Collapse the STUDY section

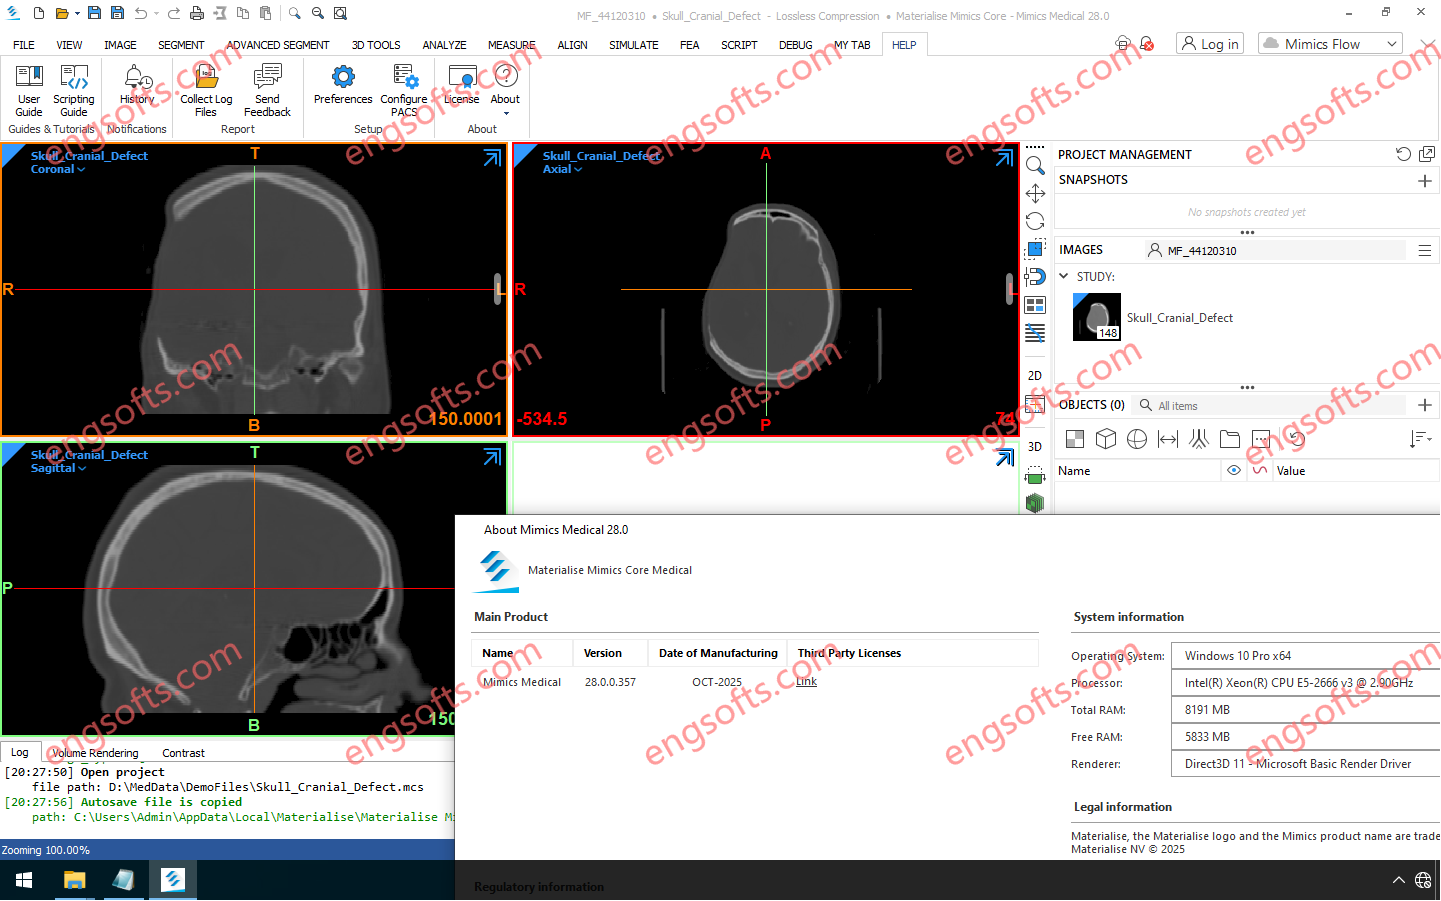(1063, 276)
